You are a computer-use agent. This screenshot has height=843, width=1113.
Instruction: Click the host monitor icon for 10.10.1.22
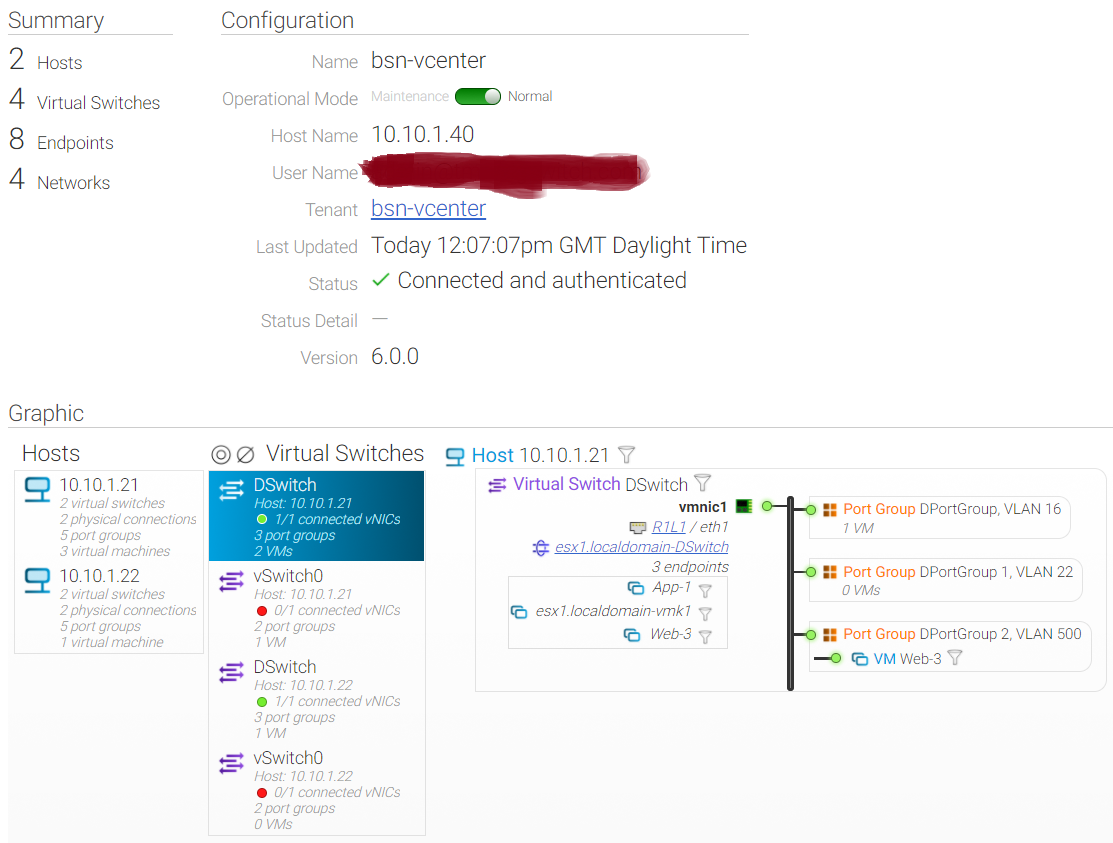click(x=37, y=582)
